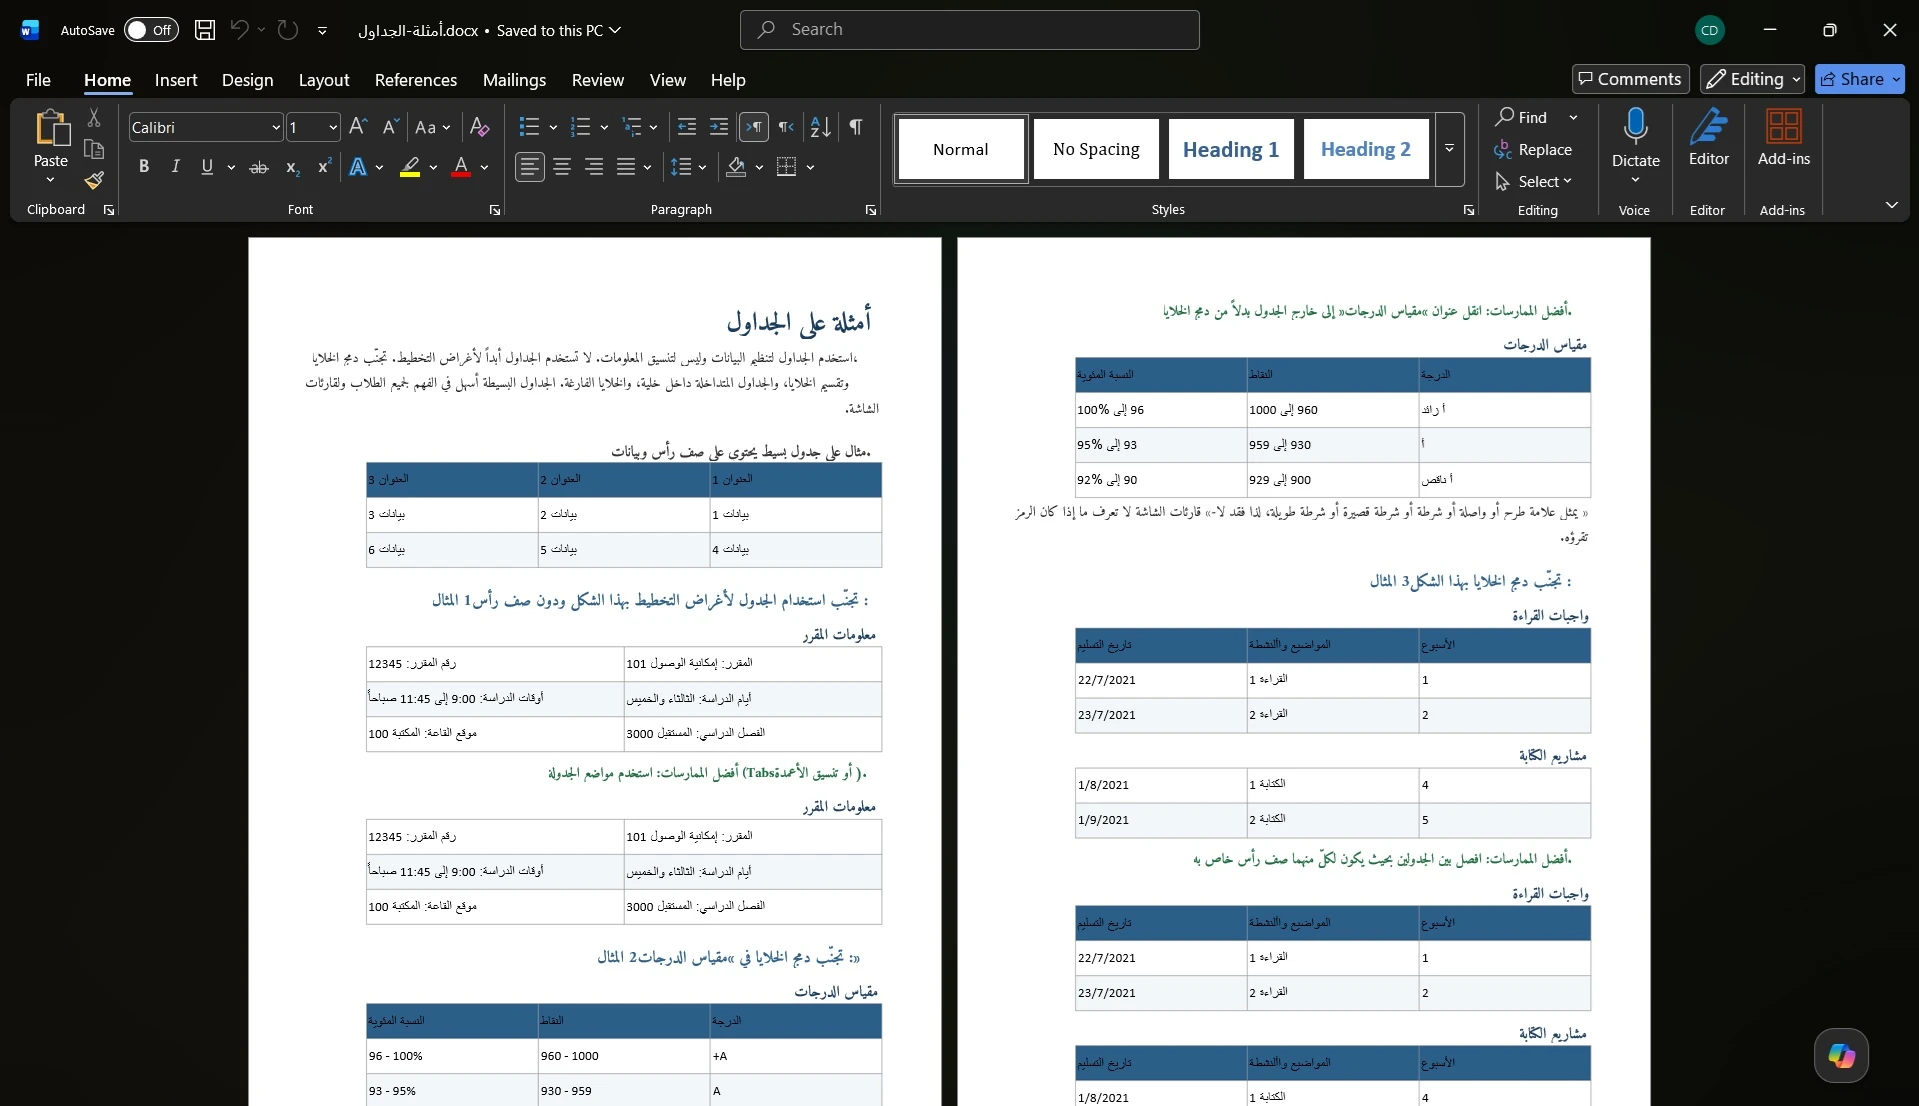Select the Format Painter brush
This screenshot has width=1919, height=1106.
94,180
